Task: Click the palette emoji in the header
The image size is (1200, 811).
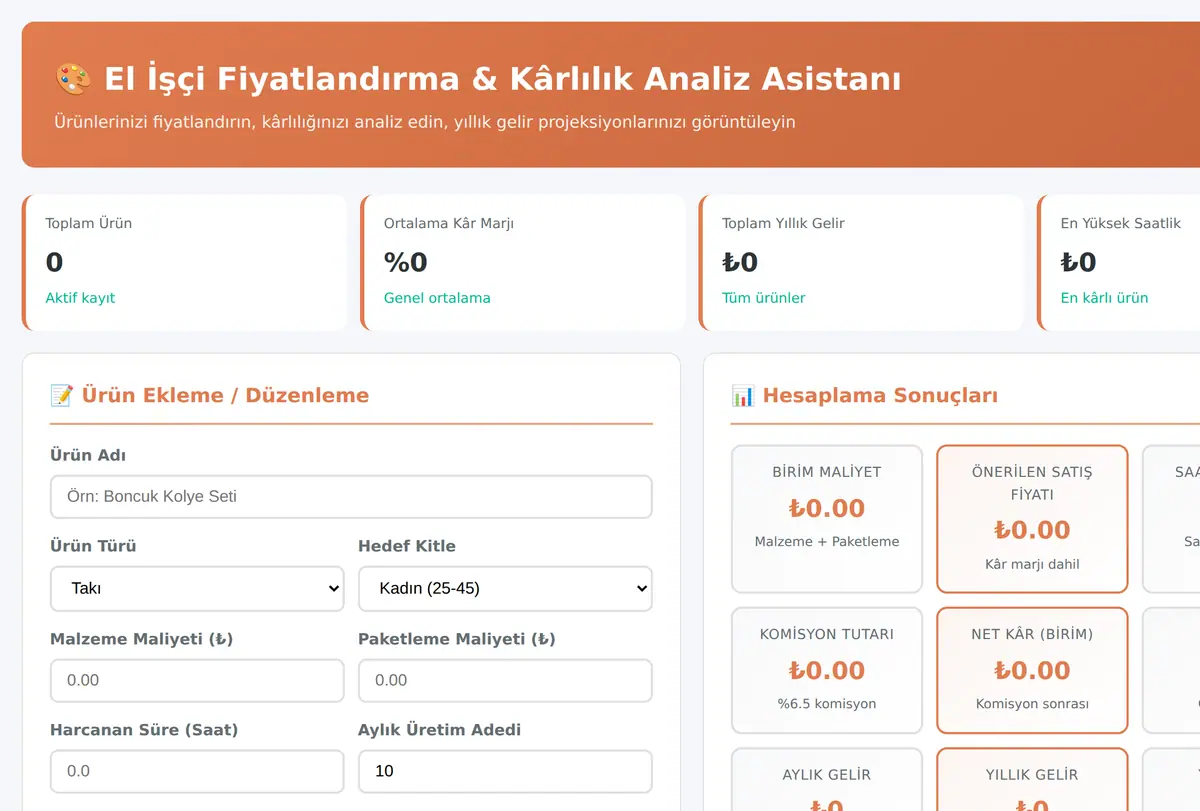Action: click(73, 79)
